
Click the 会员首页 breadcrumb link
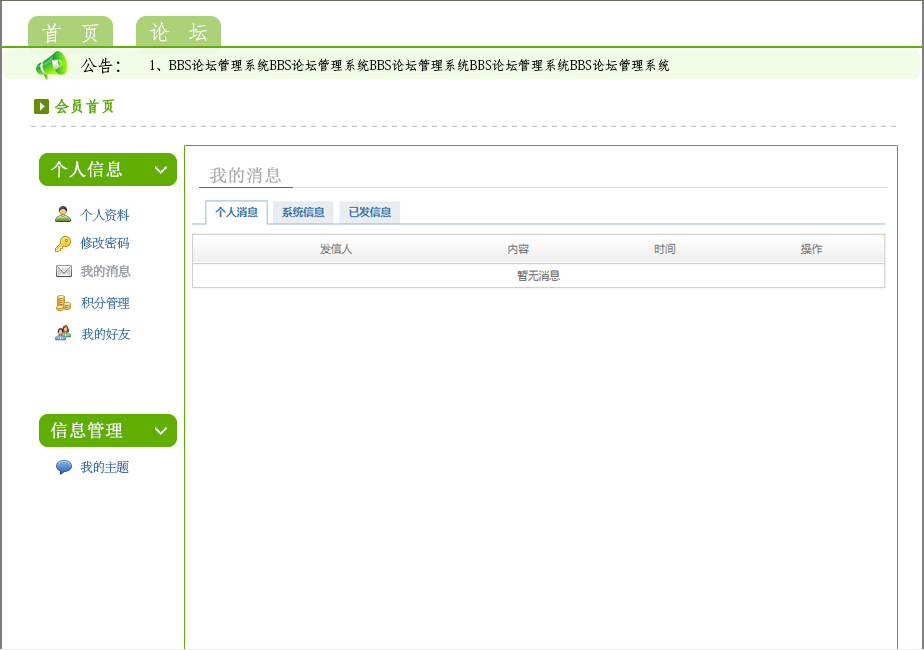point(85,106)
